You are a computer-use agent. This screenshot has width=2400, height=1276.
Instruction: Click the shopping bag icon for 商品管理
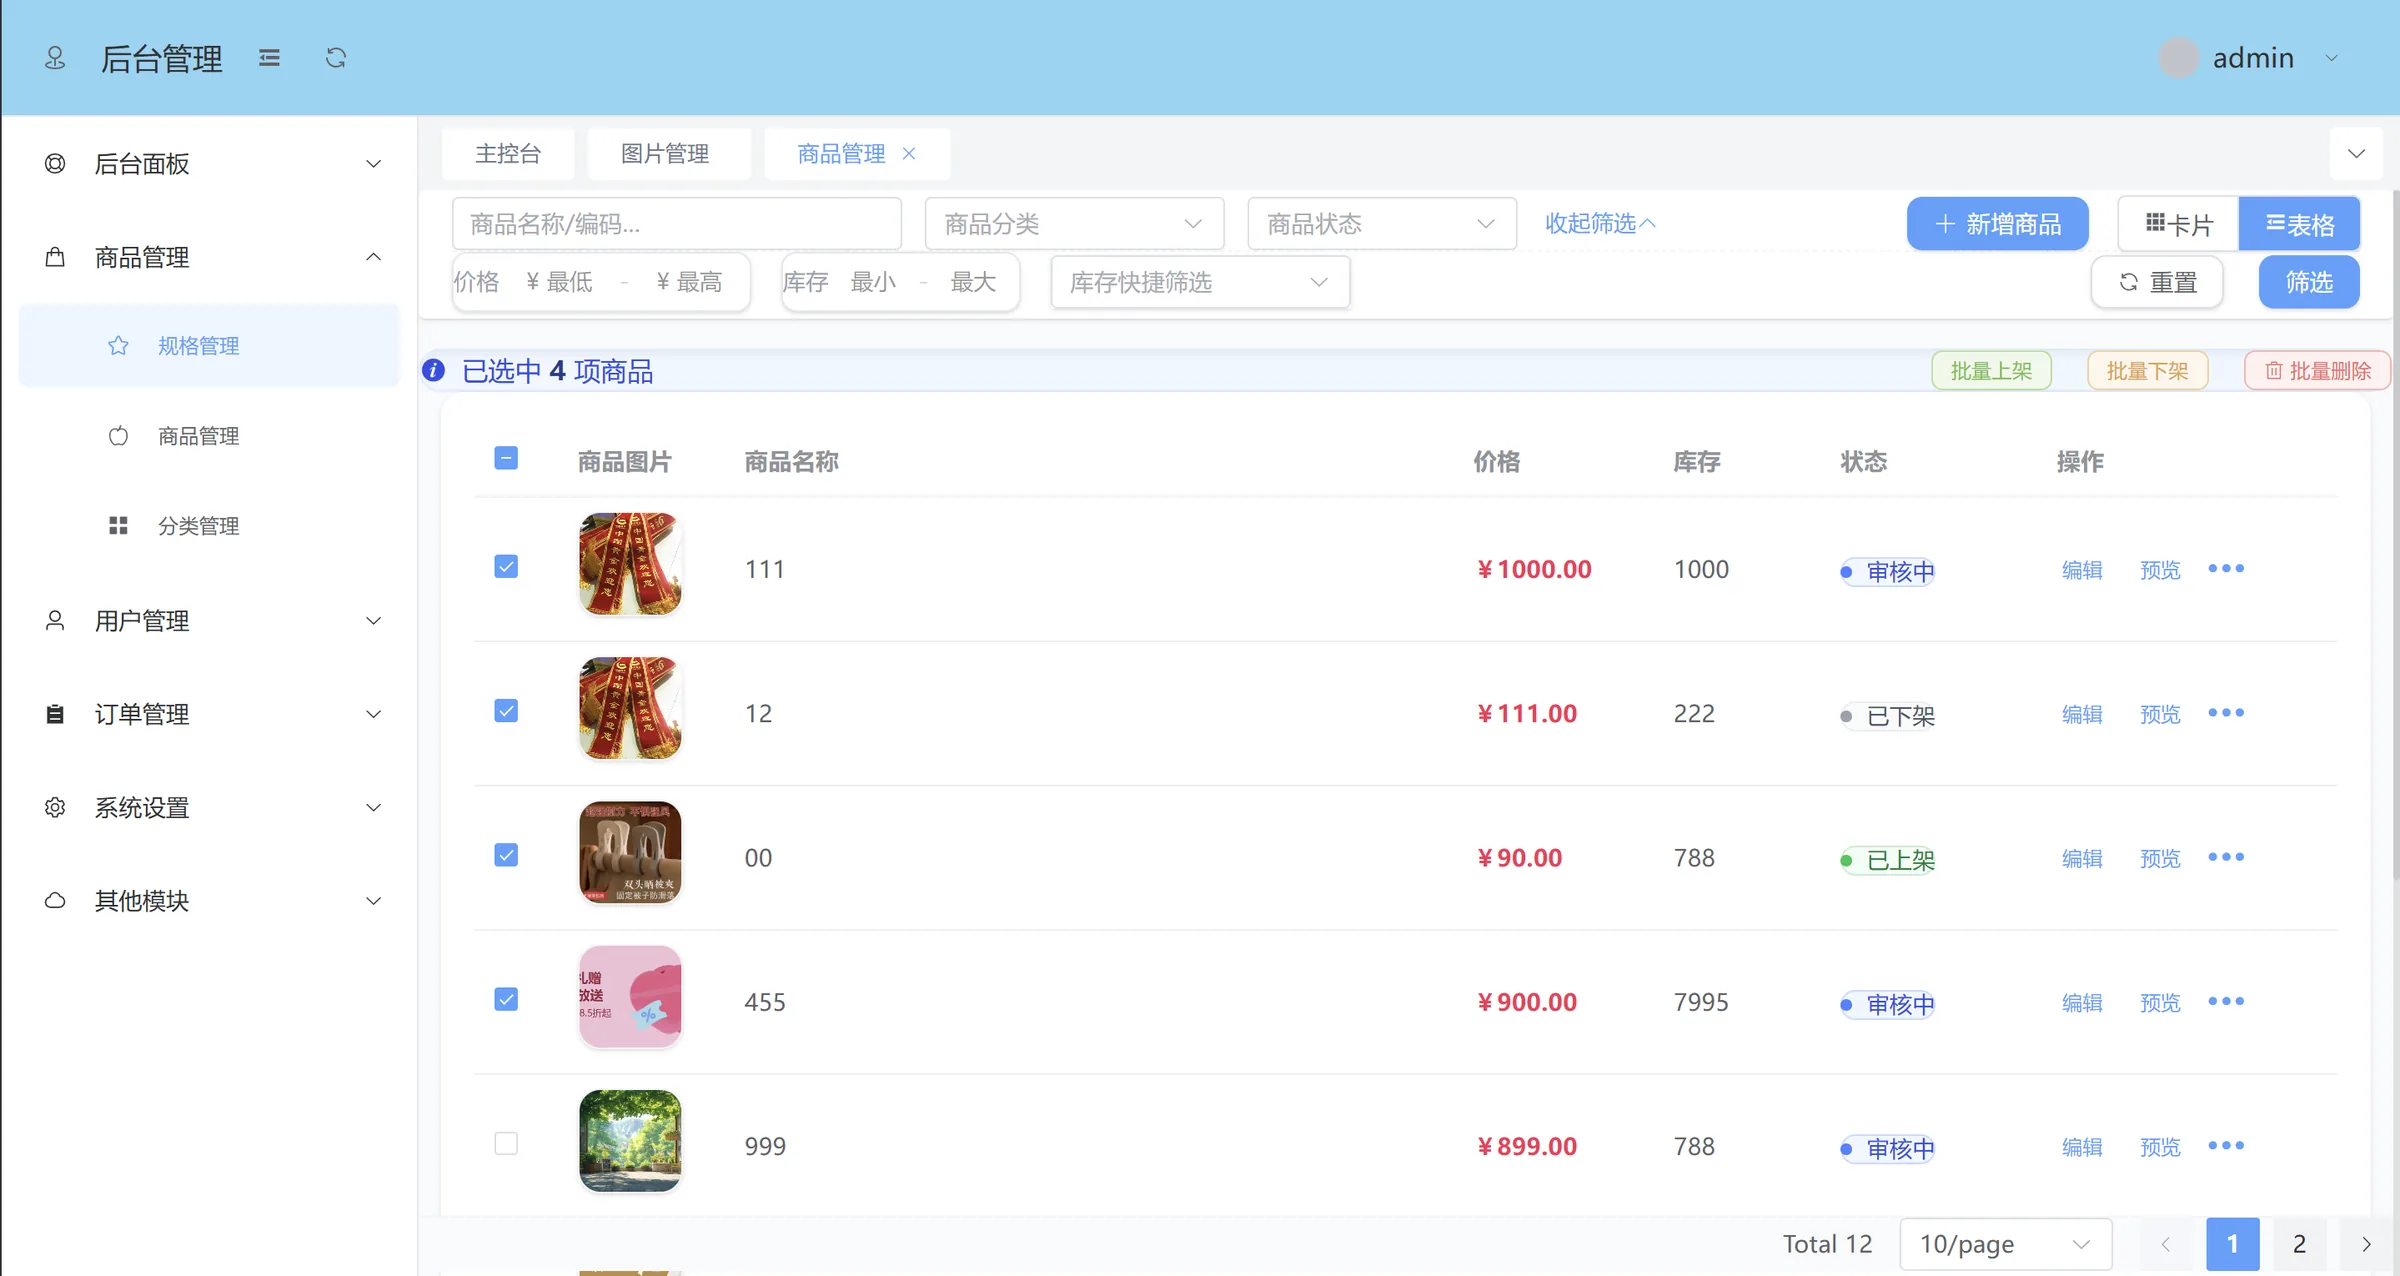tap(55, 257)
